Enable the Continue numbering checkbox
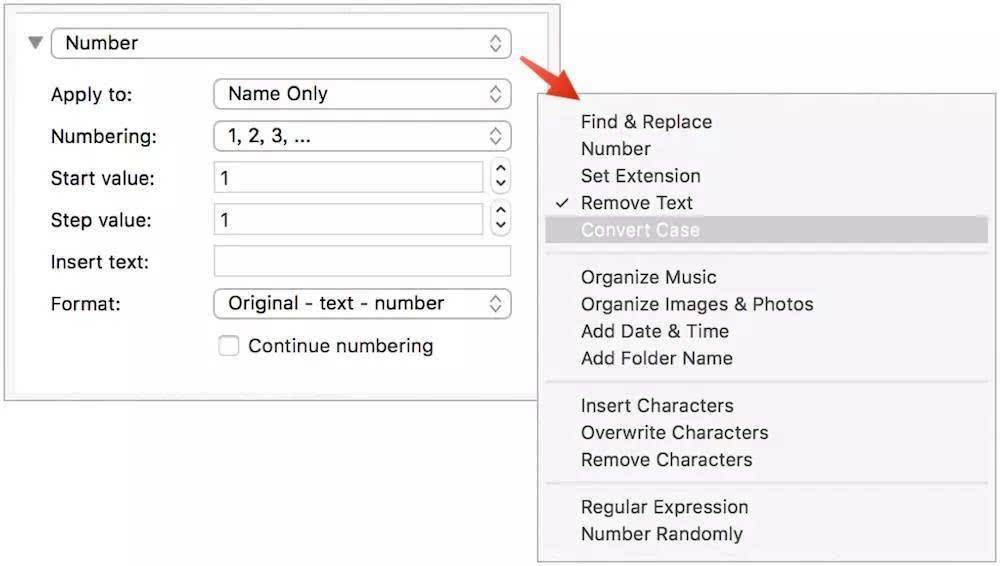This screenshot has height=566, width=1000. [x=228, y=346]
